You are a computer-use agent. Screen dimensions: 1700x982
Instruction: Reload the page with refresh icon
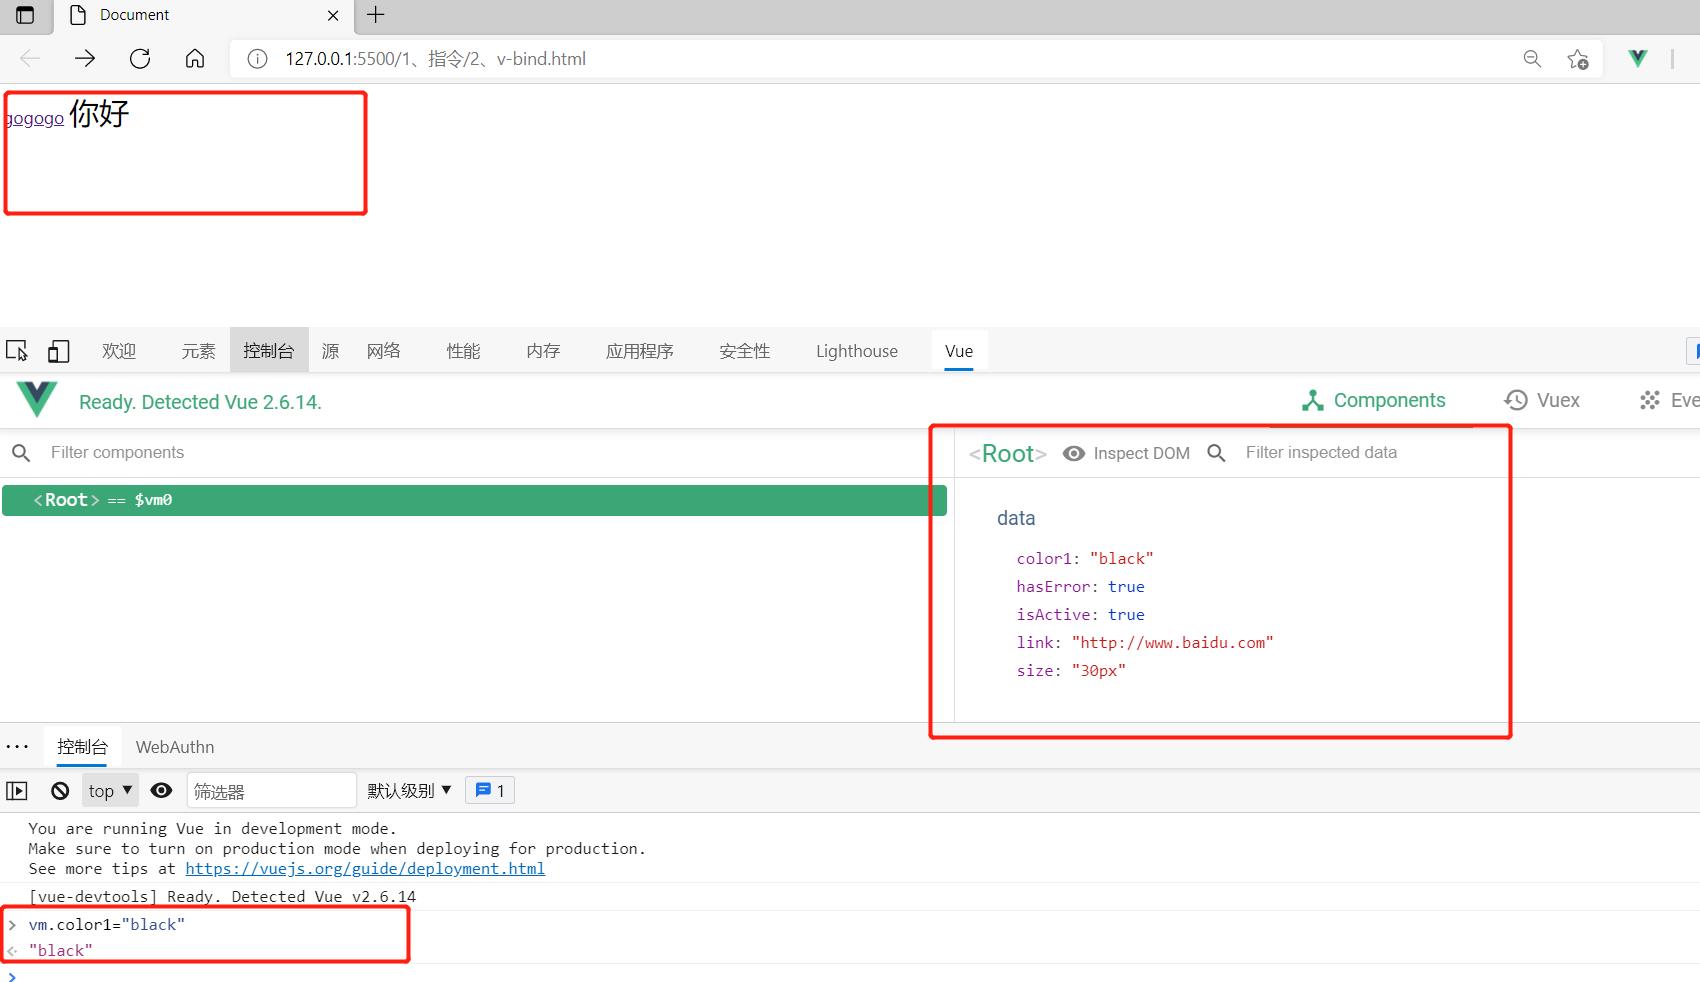coord(140,59)
